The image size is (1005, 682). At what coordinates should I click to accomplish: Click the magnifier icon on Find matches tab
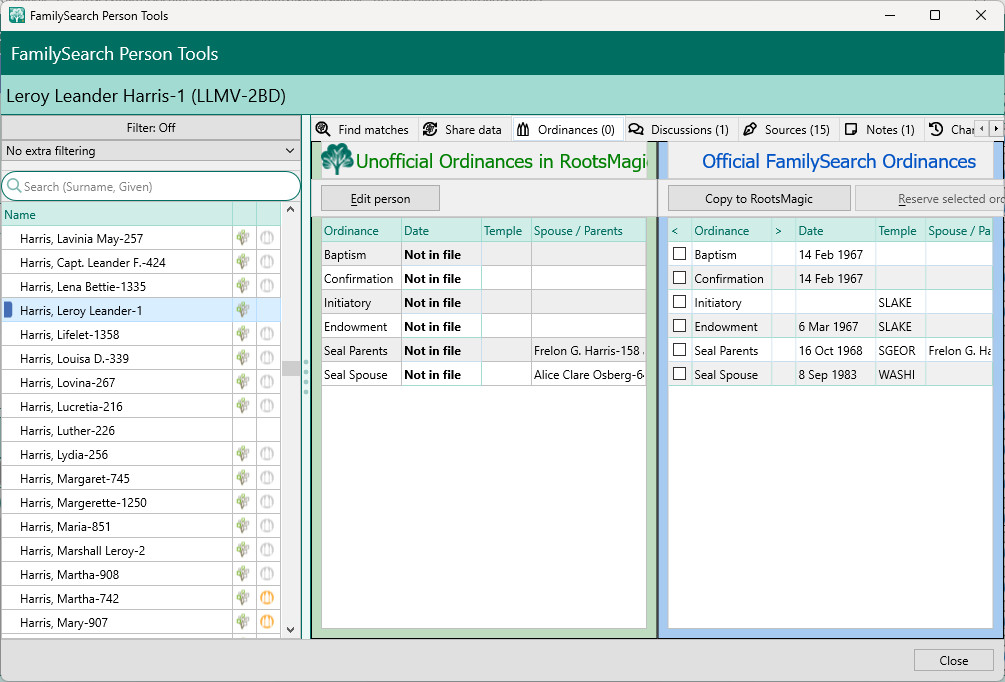click(x=323, y=129)
